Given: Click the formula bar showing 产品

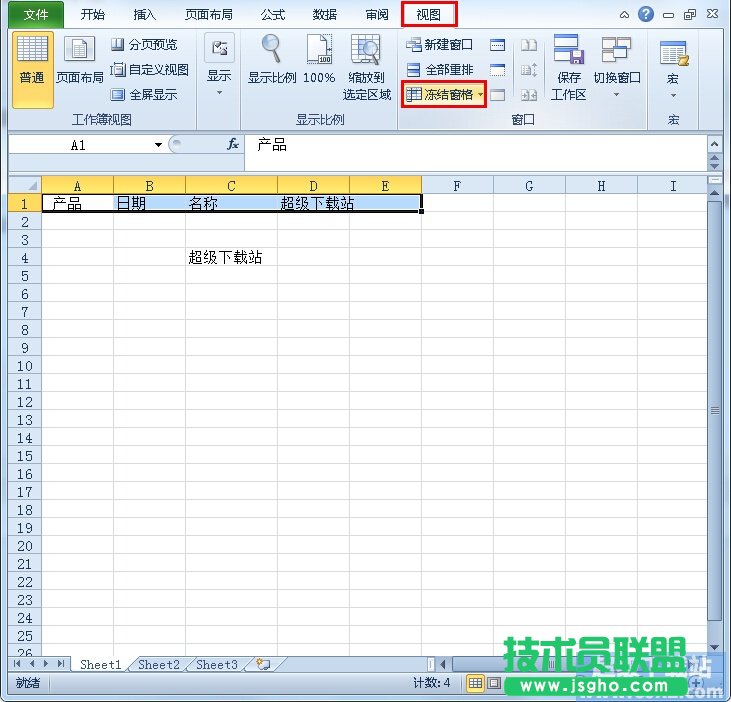Looking at the screenshot, I should pos(476,153).
